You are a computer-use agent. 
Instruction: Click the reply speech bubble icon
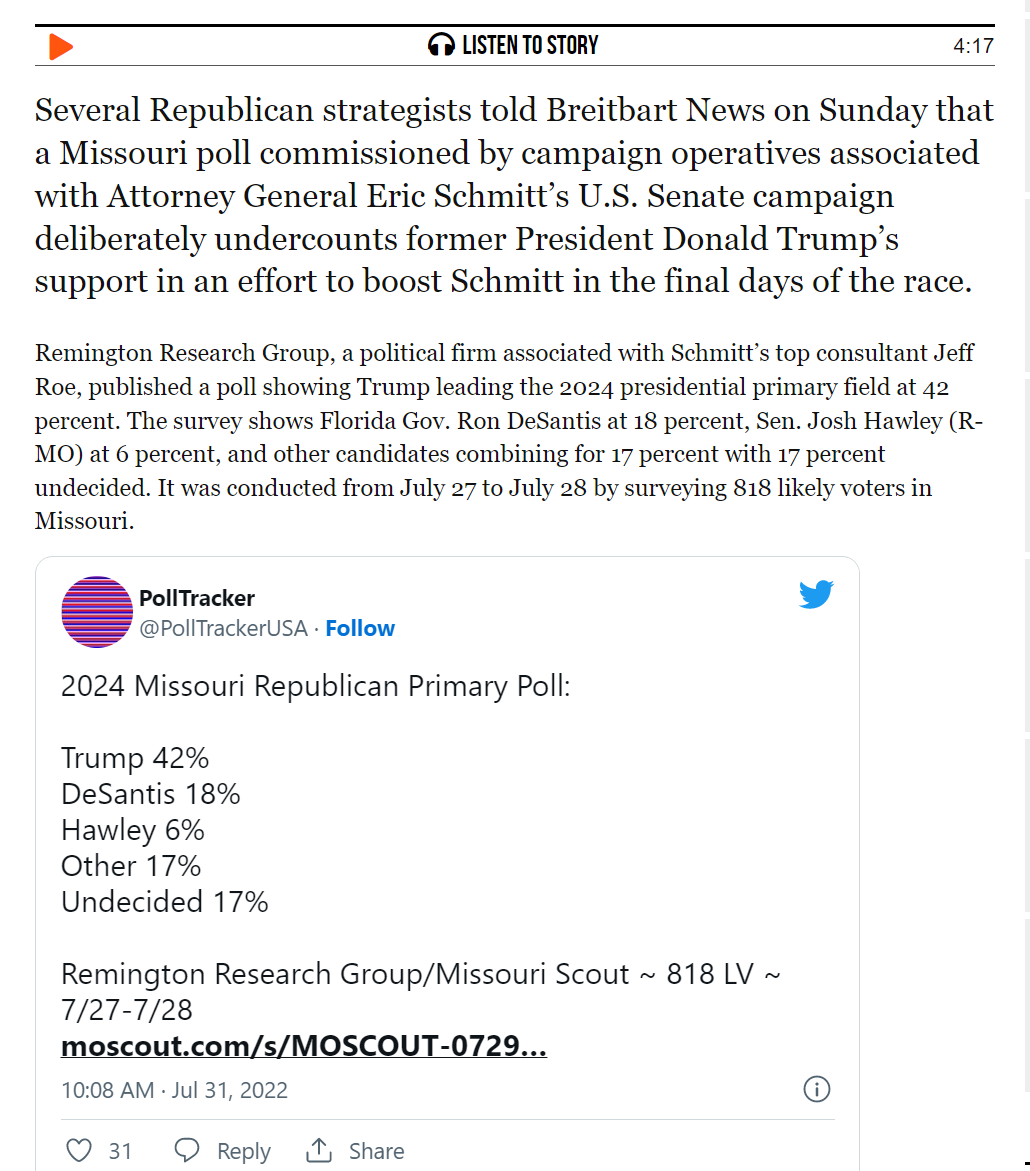pos(187,1150)
